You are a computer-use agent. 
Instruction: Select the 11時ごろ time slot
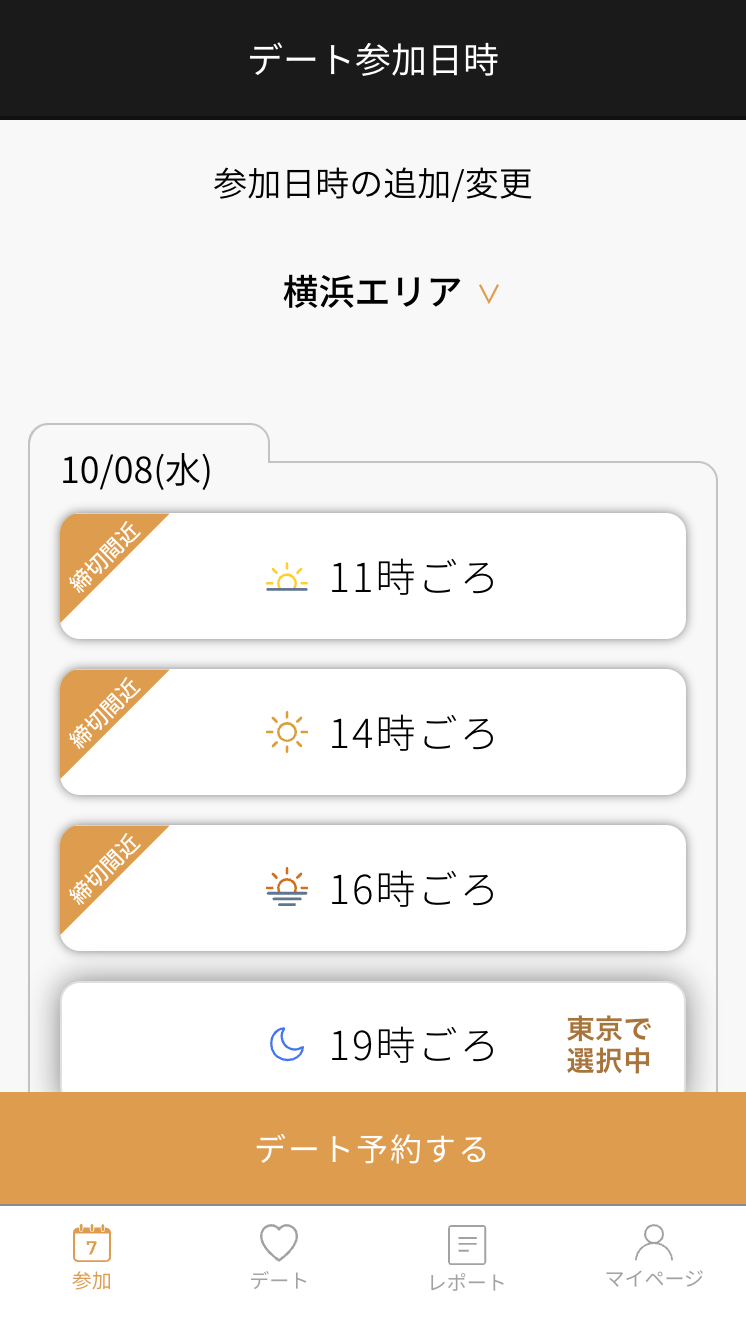click(x=412, y=577)
